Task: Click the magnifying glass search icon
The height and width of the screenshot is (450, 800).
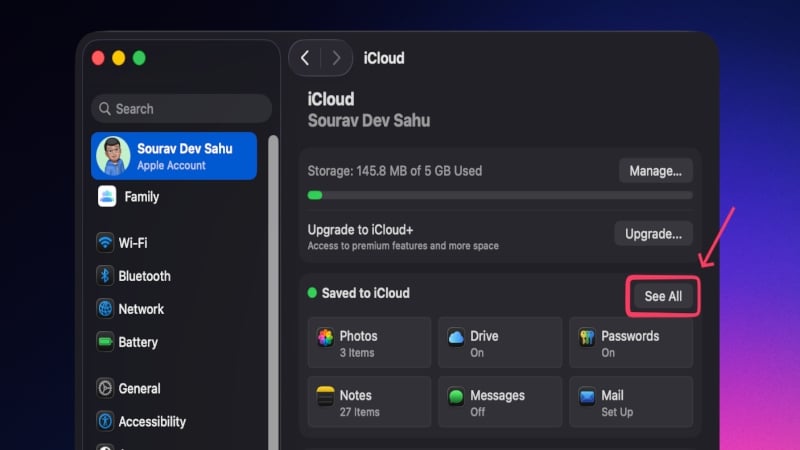Action: click(x=105, y=109)
